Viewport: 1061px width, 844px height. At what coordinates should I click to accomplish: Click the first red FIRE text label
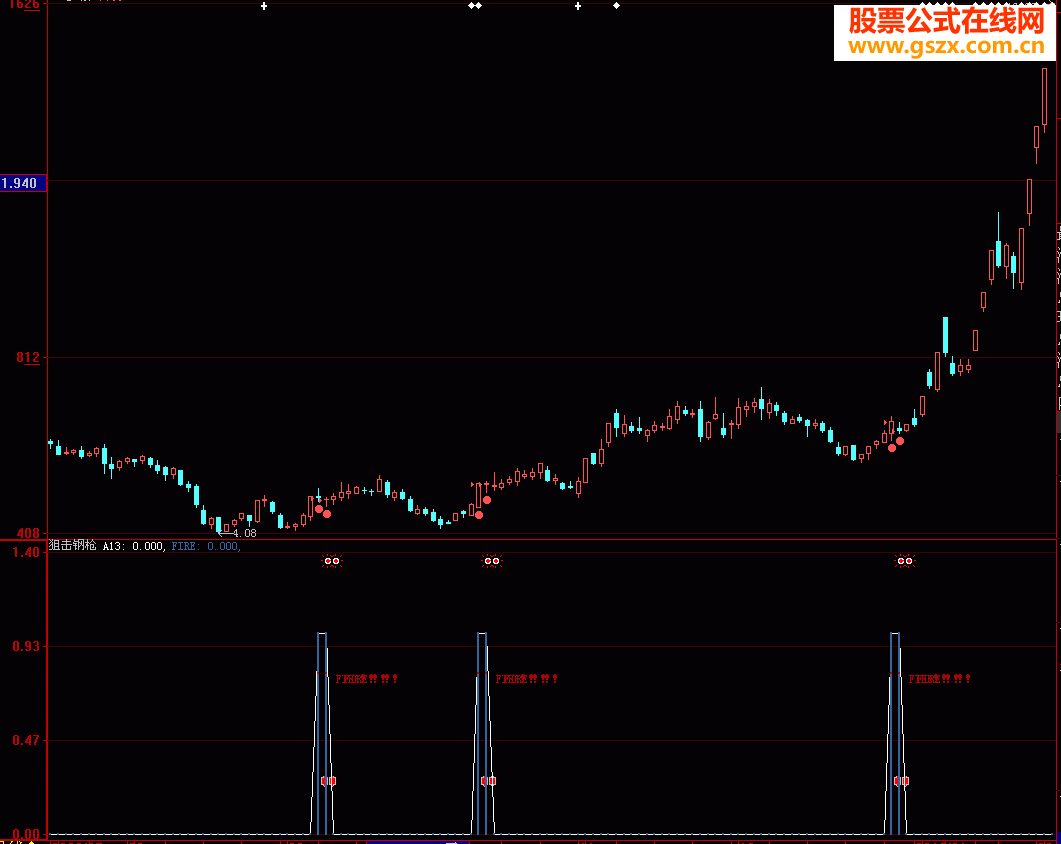[366, 679]
